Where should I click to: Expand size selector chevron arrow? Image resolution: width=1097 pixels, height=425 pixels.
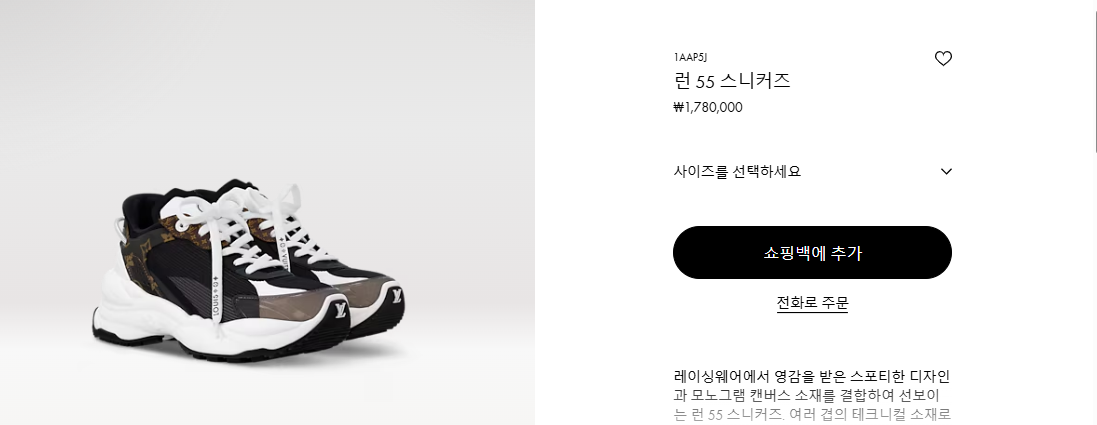[x=946, y=172]
